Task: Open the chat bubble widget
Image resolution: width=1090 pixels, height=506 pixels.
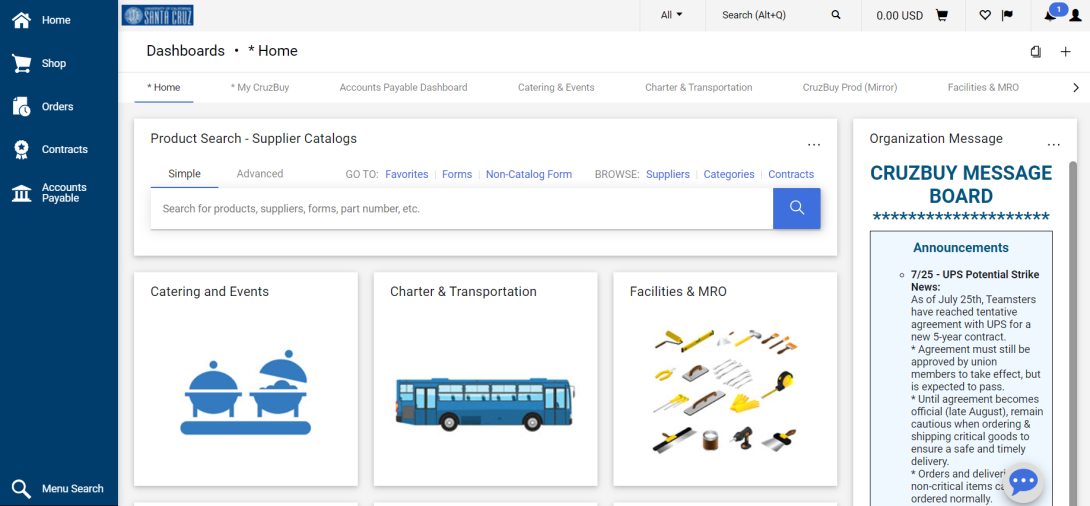Action: tap(1023, 481)
